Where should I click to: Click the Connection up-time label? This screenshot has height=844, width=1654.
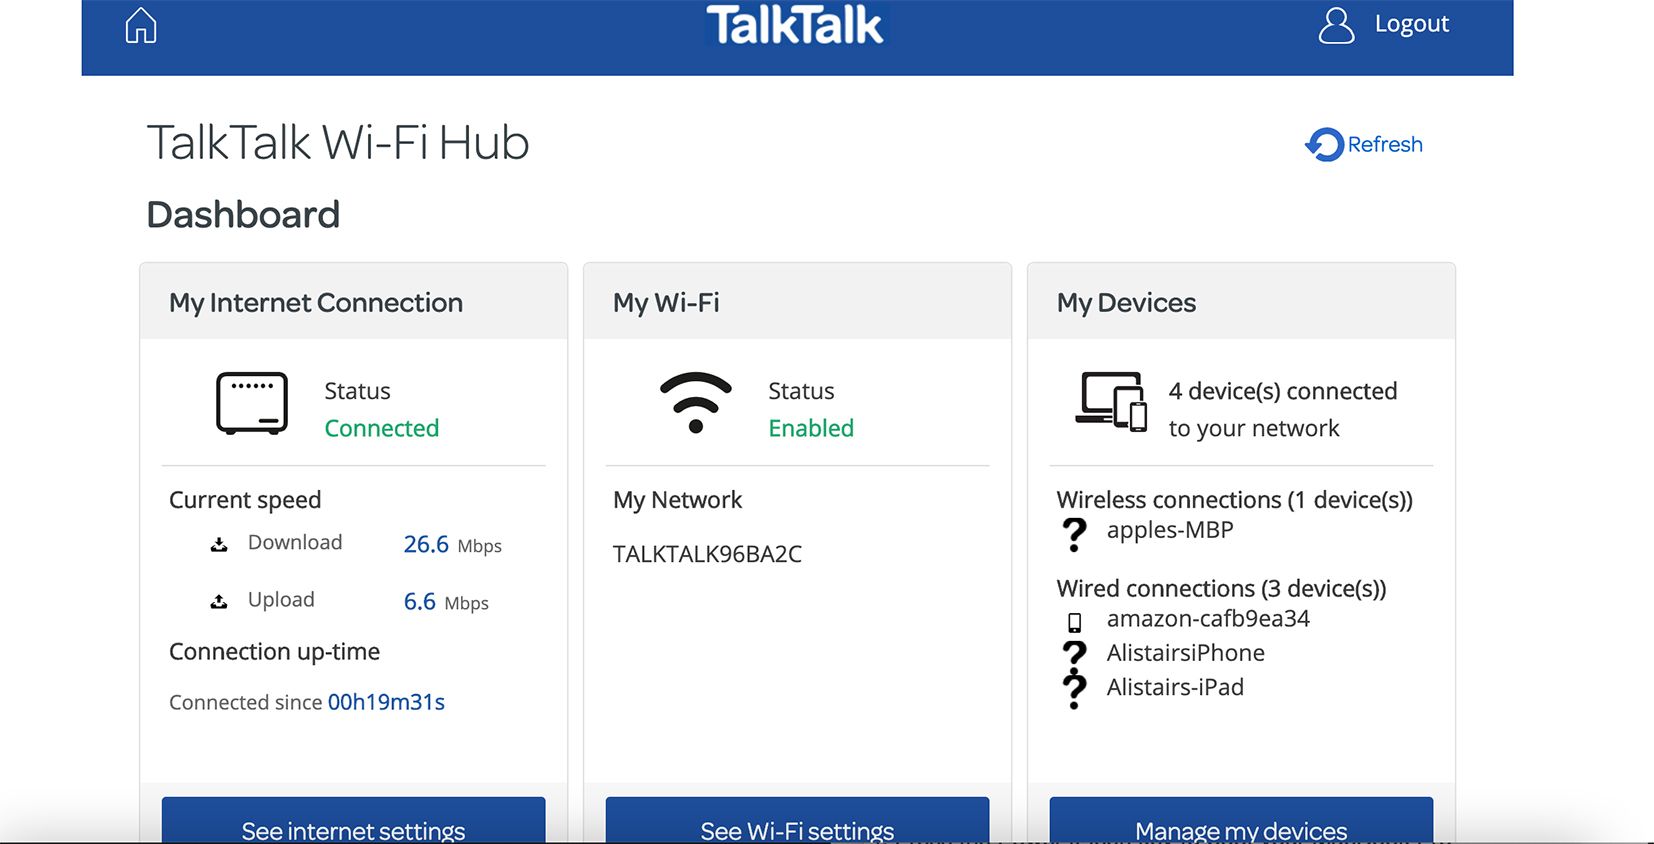(274, 652)
